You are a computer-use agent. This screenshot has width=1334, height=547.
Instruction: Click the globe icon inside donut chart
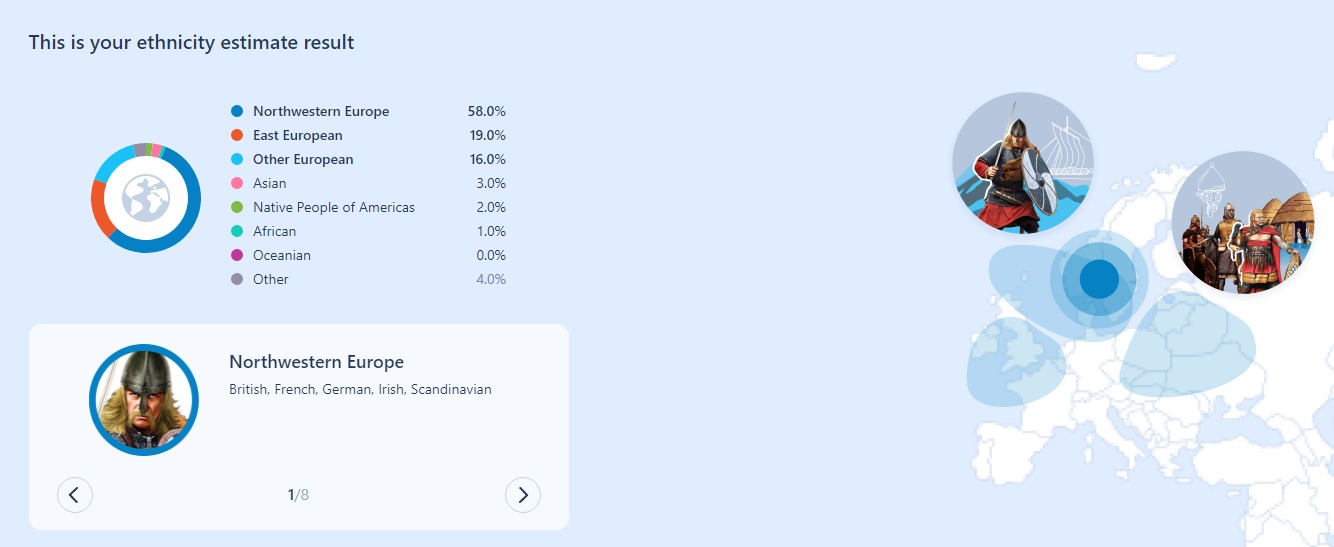point(146,198)
